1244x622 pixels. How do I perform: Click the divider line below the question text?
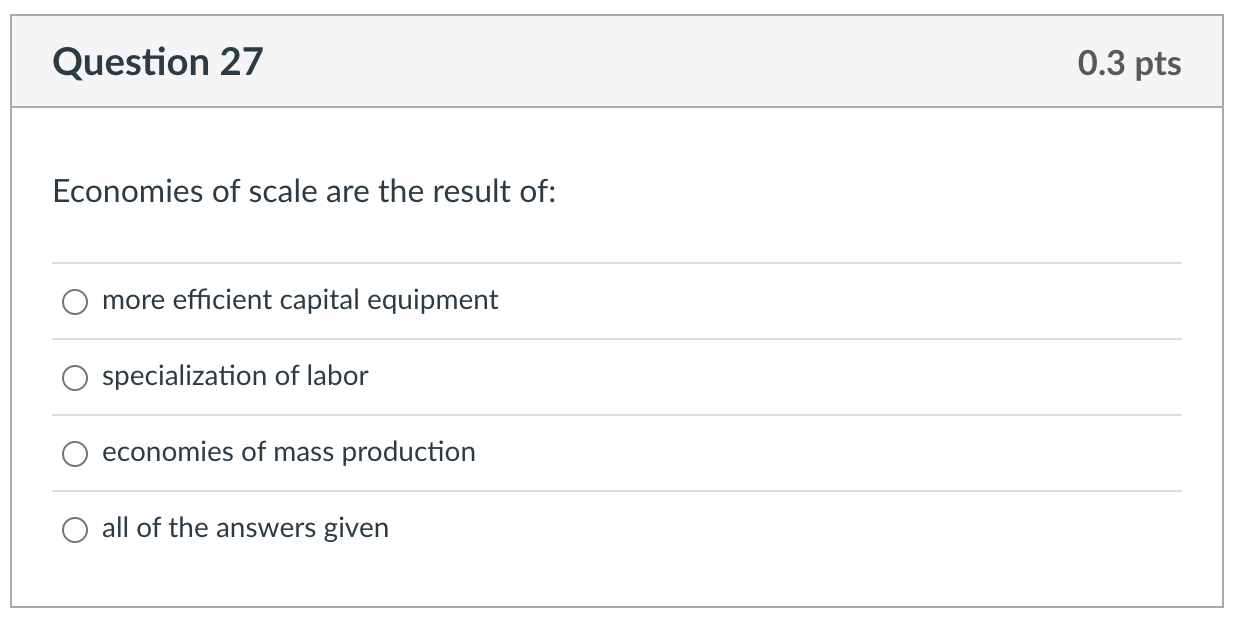point(620,262)
